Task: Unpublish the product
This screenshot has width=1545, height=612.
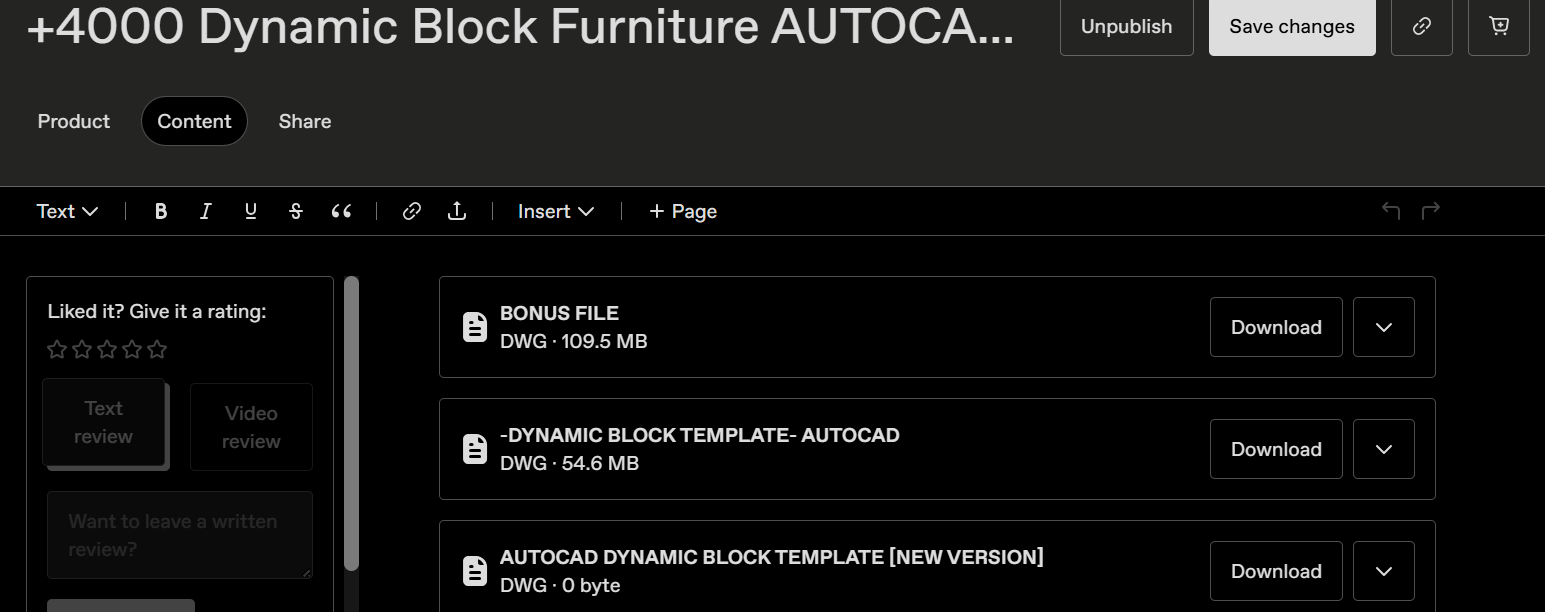Action: point(1126,26)
